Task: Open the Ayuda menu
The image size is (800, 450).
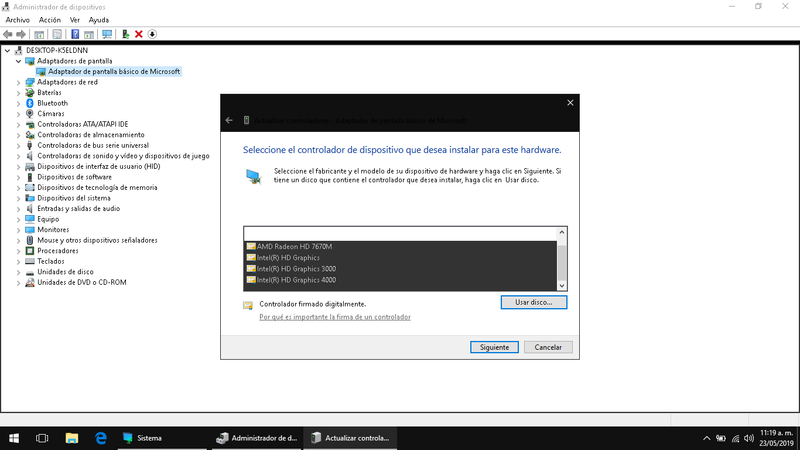Action: [98, 20]
